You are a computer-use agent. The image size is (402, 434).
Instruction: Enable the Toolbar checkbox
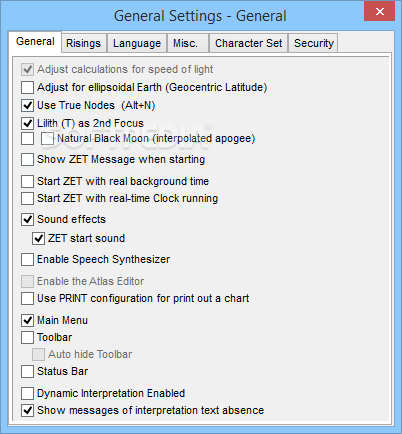pyautogui.click(x=27, y=338)
